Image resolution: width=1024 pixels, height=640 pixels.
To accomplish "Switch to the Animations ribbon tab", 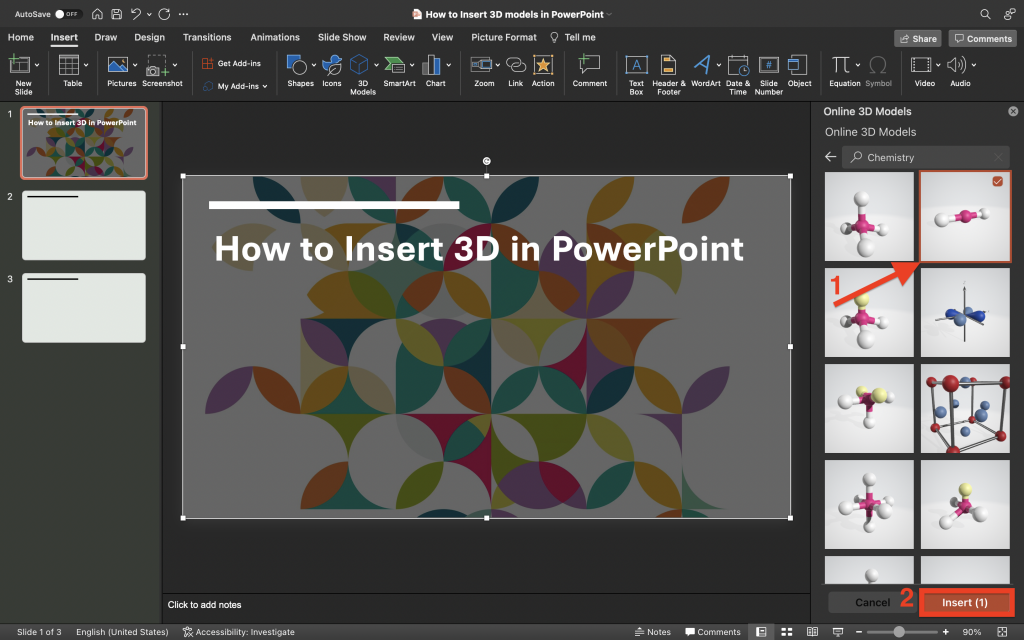I will tap(274, 37).
